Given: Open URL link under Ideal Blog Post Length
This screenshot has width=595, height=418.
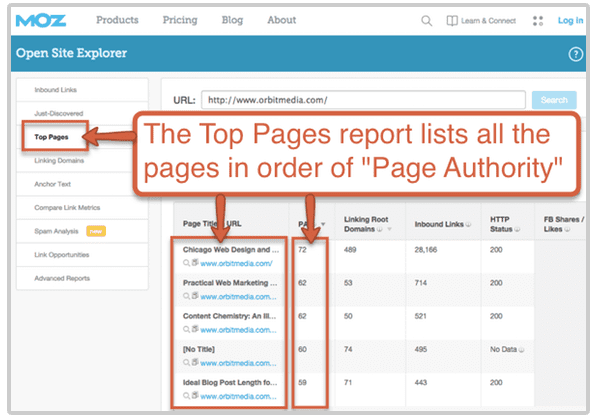Looking at the screenshot, I should point(238,396).
